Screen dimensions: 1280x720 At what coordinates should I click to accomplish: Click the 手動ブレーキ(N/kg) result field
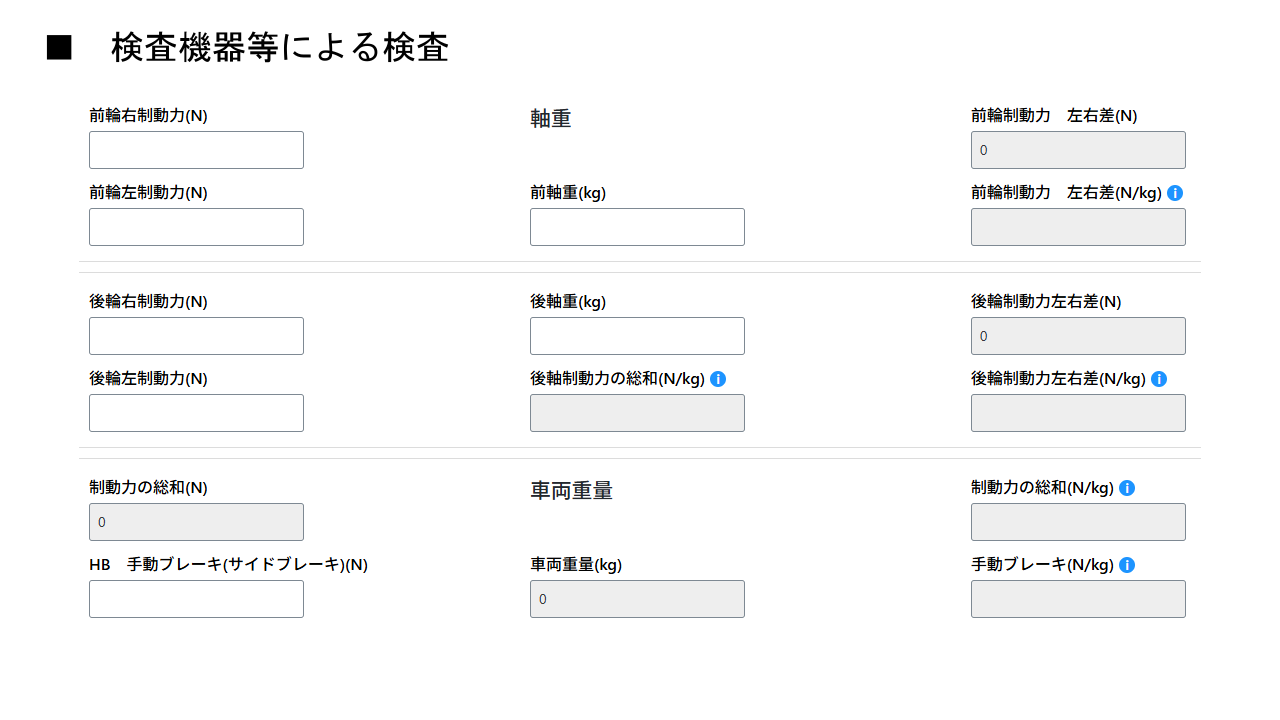(x=1078, y=599)
